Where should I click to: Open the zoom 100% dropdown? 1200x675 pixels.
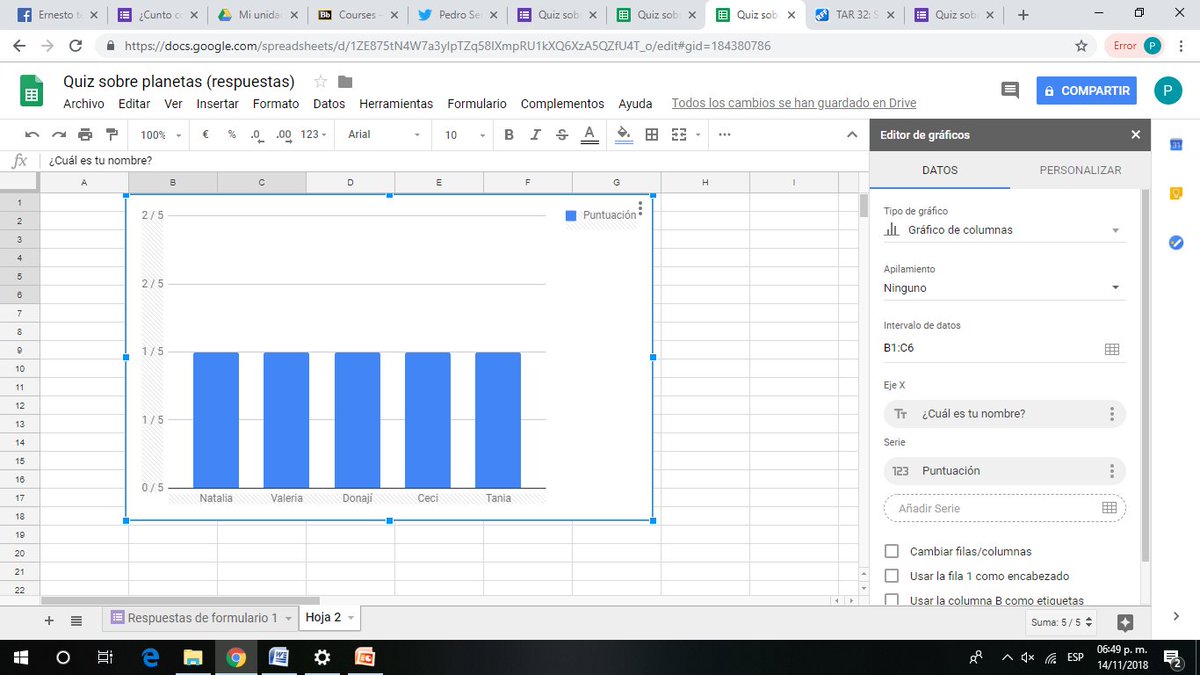coord(161,135)
